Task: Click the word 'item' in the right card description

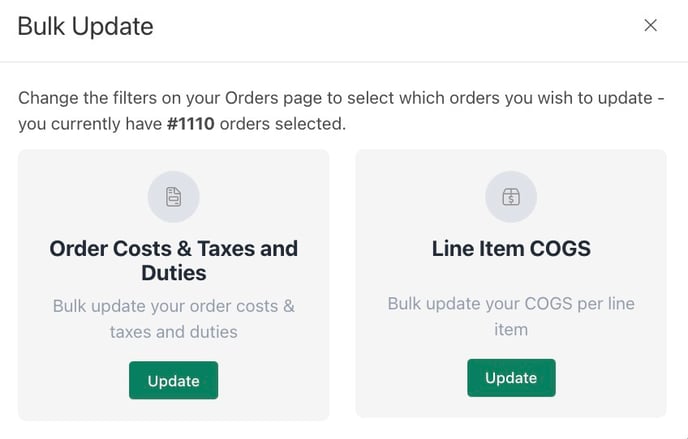Action: pos(511,329)
